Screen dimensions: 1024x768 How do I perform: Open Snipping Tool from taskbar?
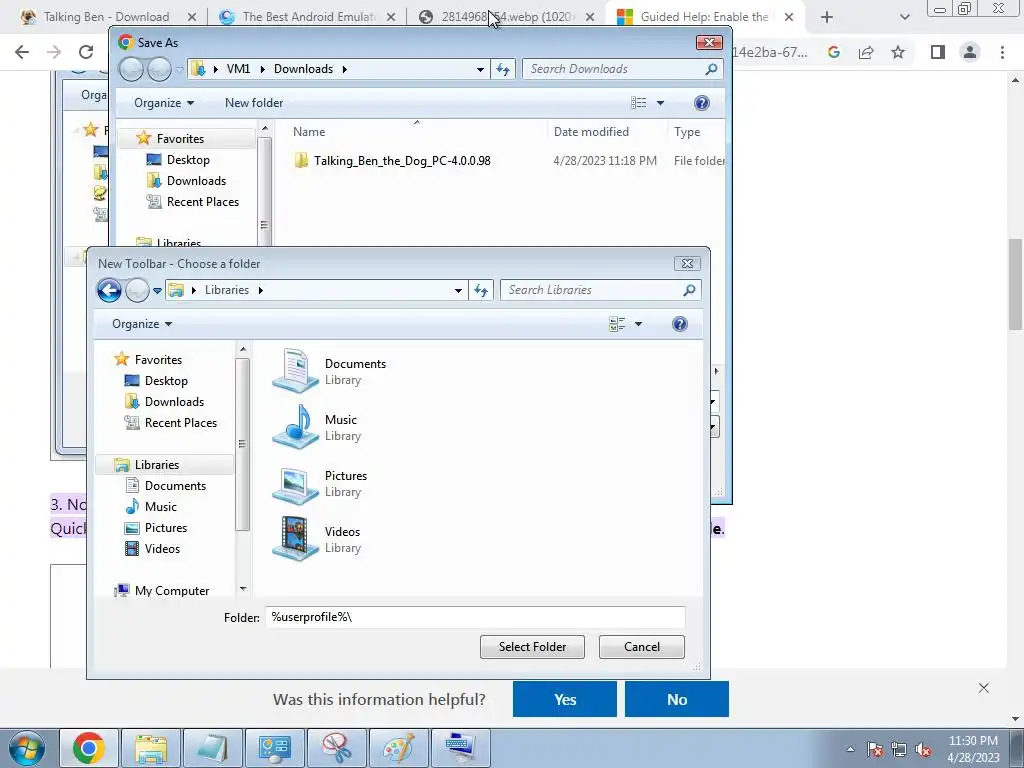(x=336, y=748)
